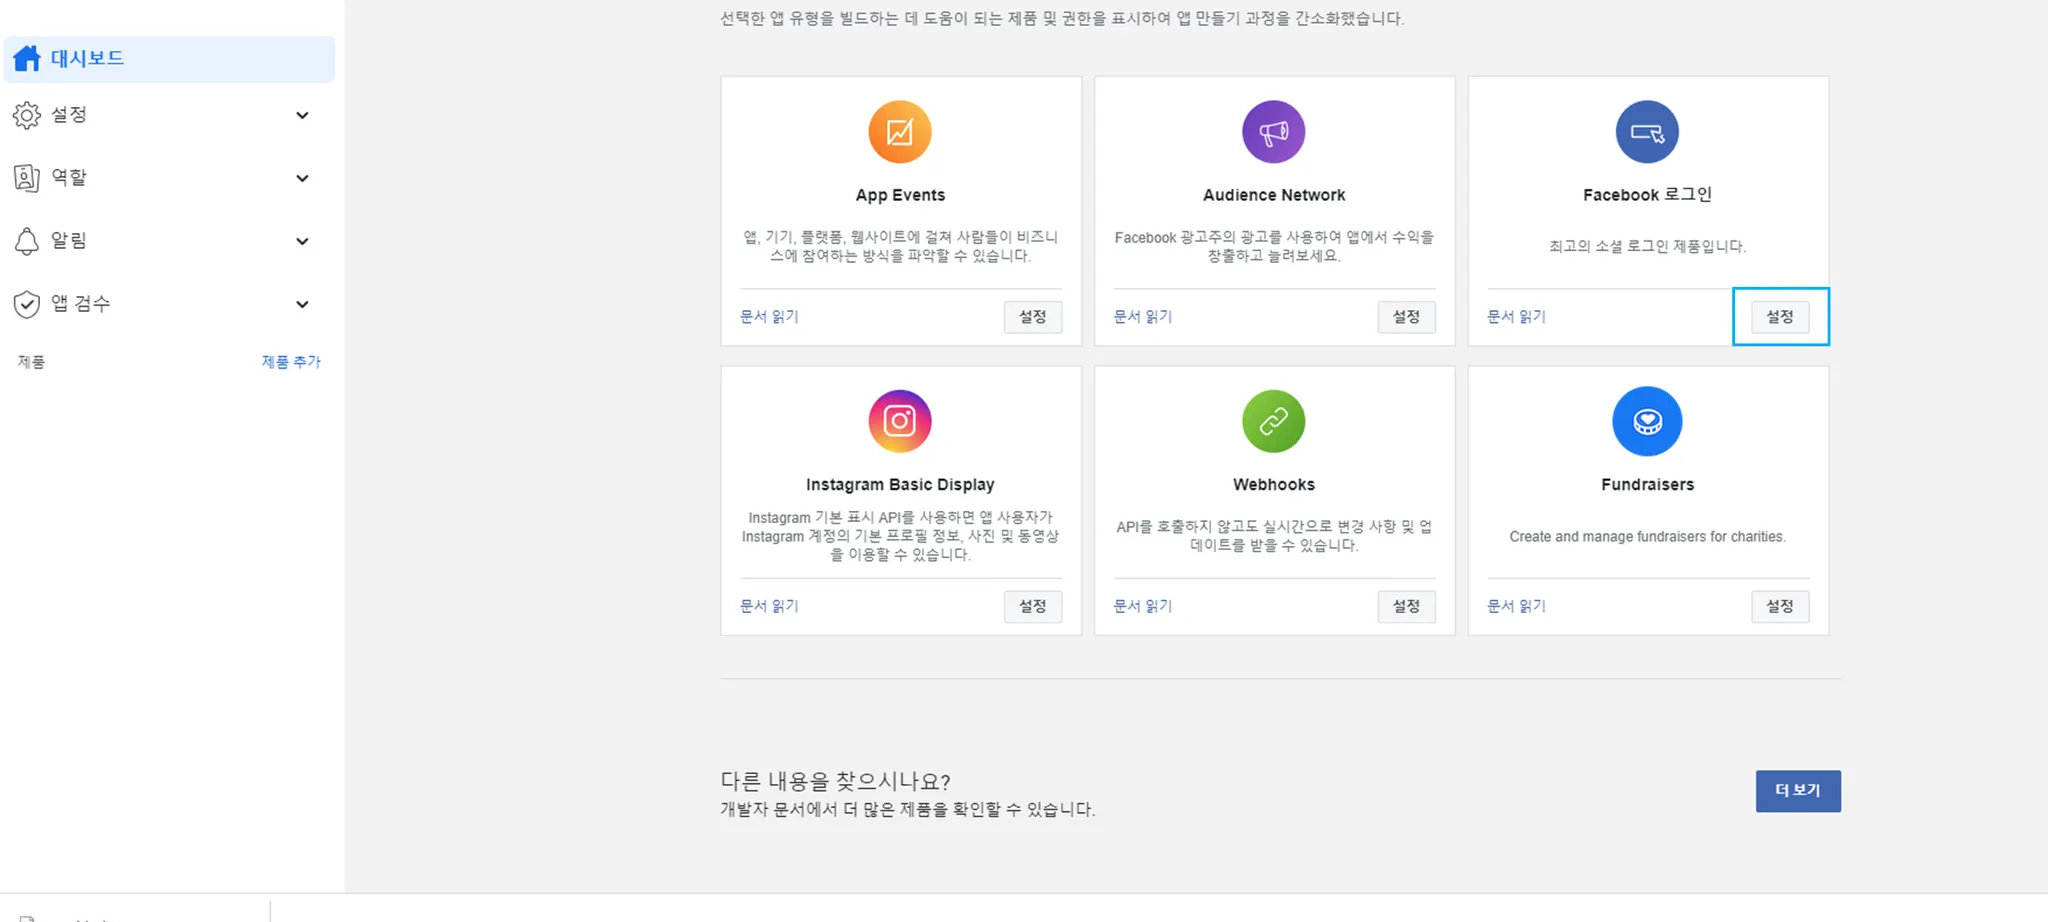Click the alerts bell icon
This screenshot has height=922, width=2048.
tap(27, 241)
